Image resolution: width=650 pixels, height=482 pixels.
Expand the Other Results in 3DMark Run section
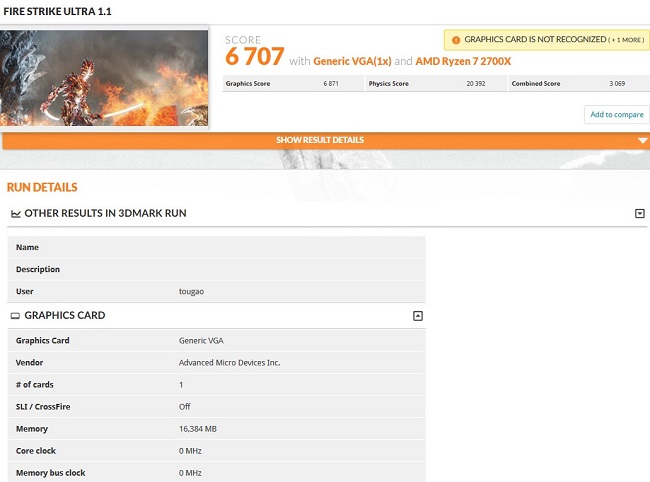640,213
